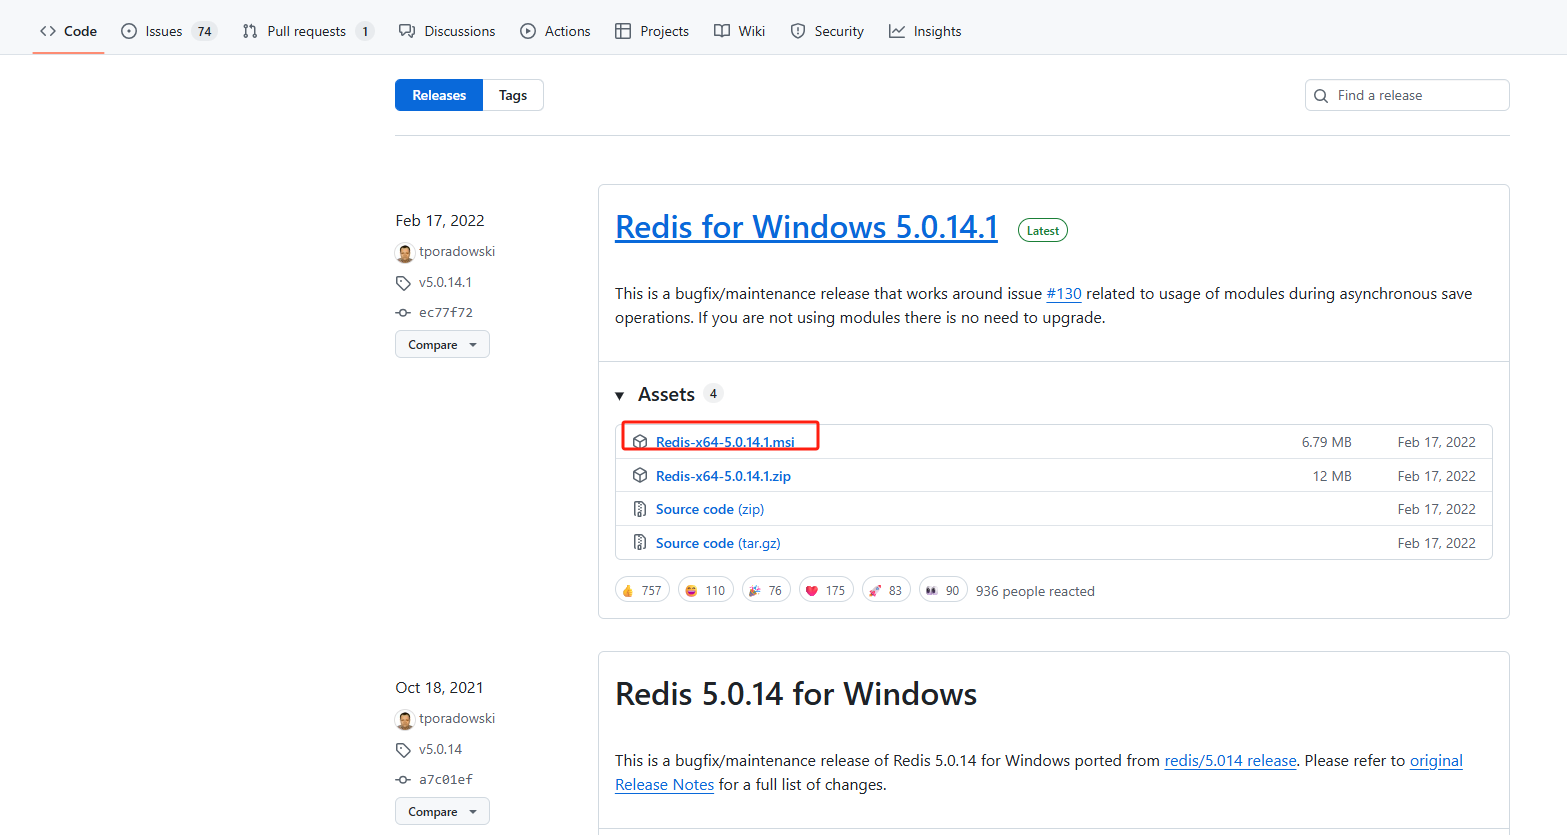Viewport: 1567px width, 835px height.
Task: Open the Insights tab
Action: pyautogui.click(x=925, y=31)
